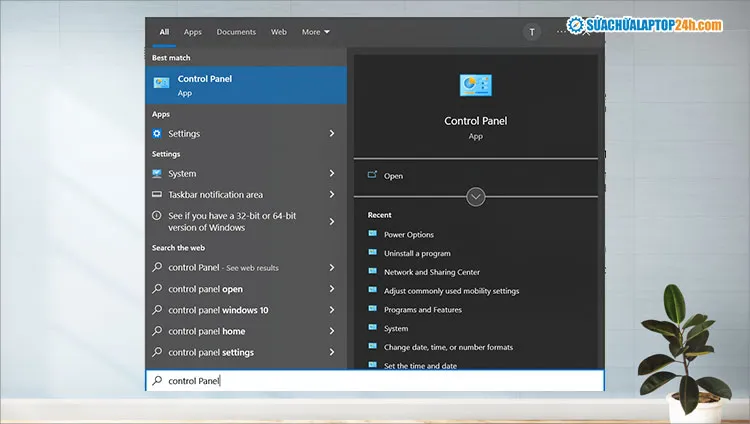The width and height of the screenshot is (750, 424).
Task: Click icon beside Change date, time, or number formats
Action: point(373,346)
